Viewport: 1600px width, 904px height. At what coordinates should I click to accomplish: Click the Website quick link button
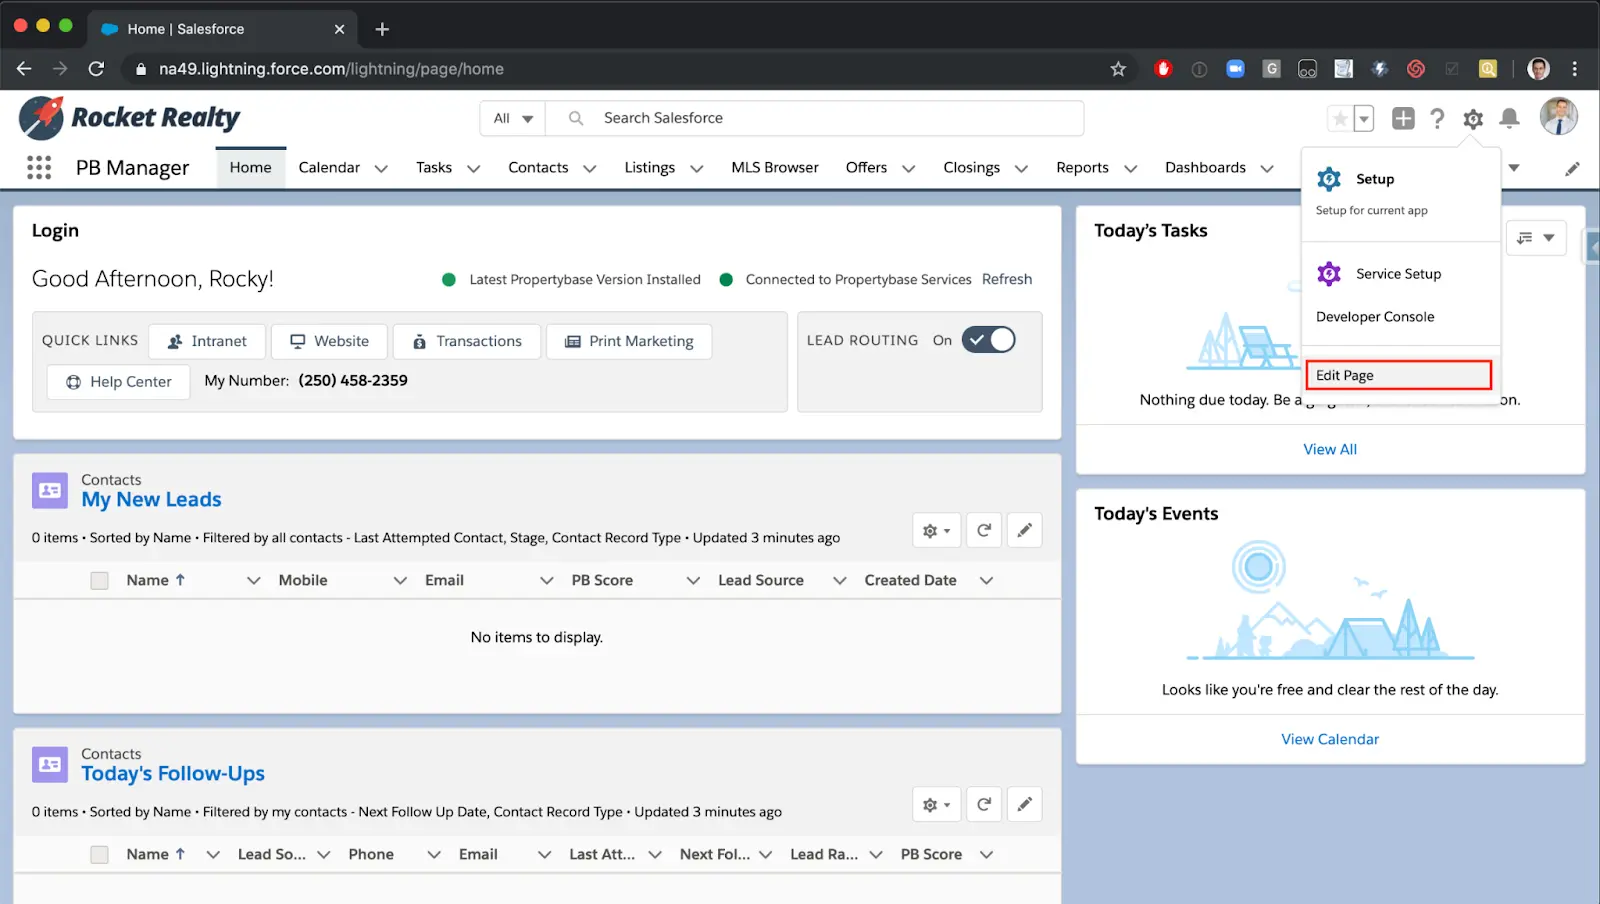[x=329, y=341]
